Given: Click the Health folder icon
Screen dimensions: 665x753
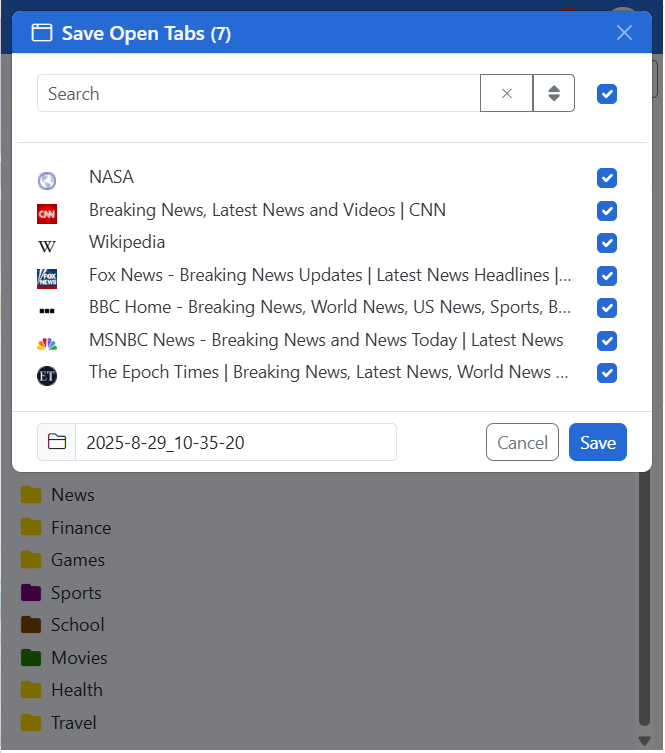Looking at the screenshot, I should (31, 690).
